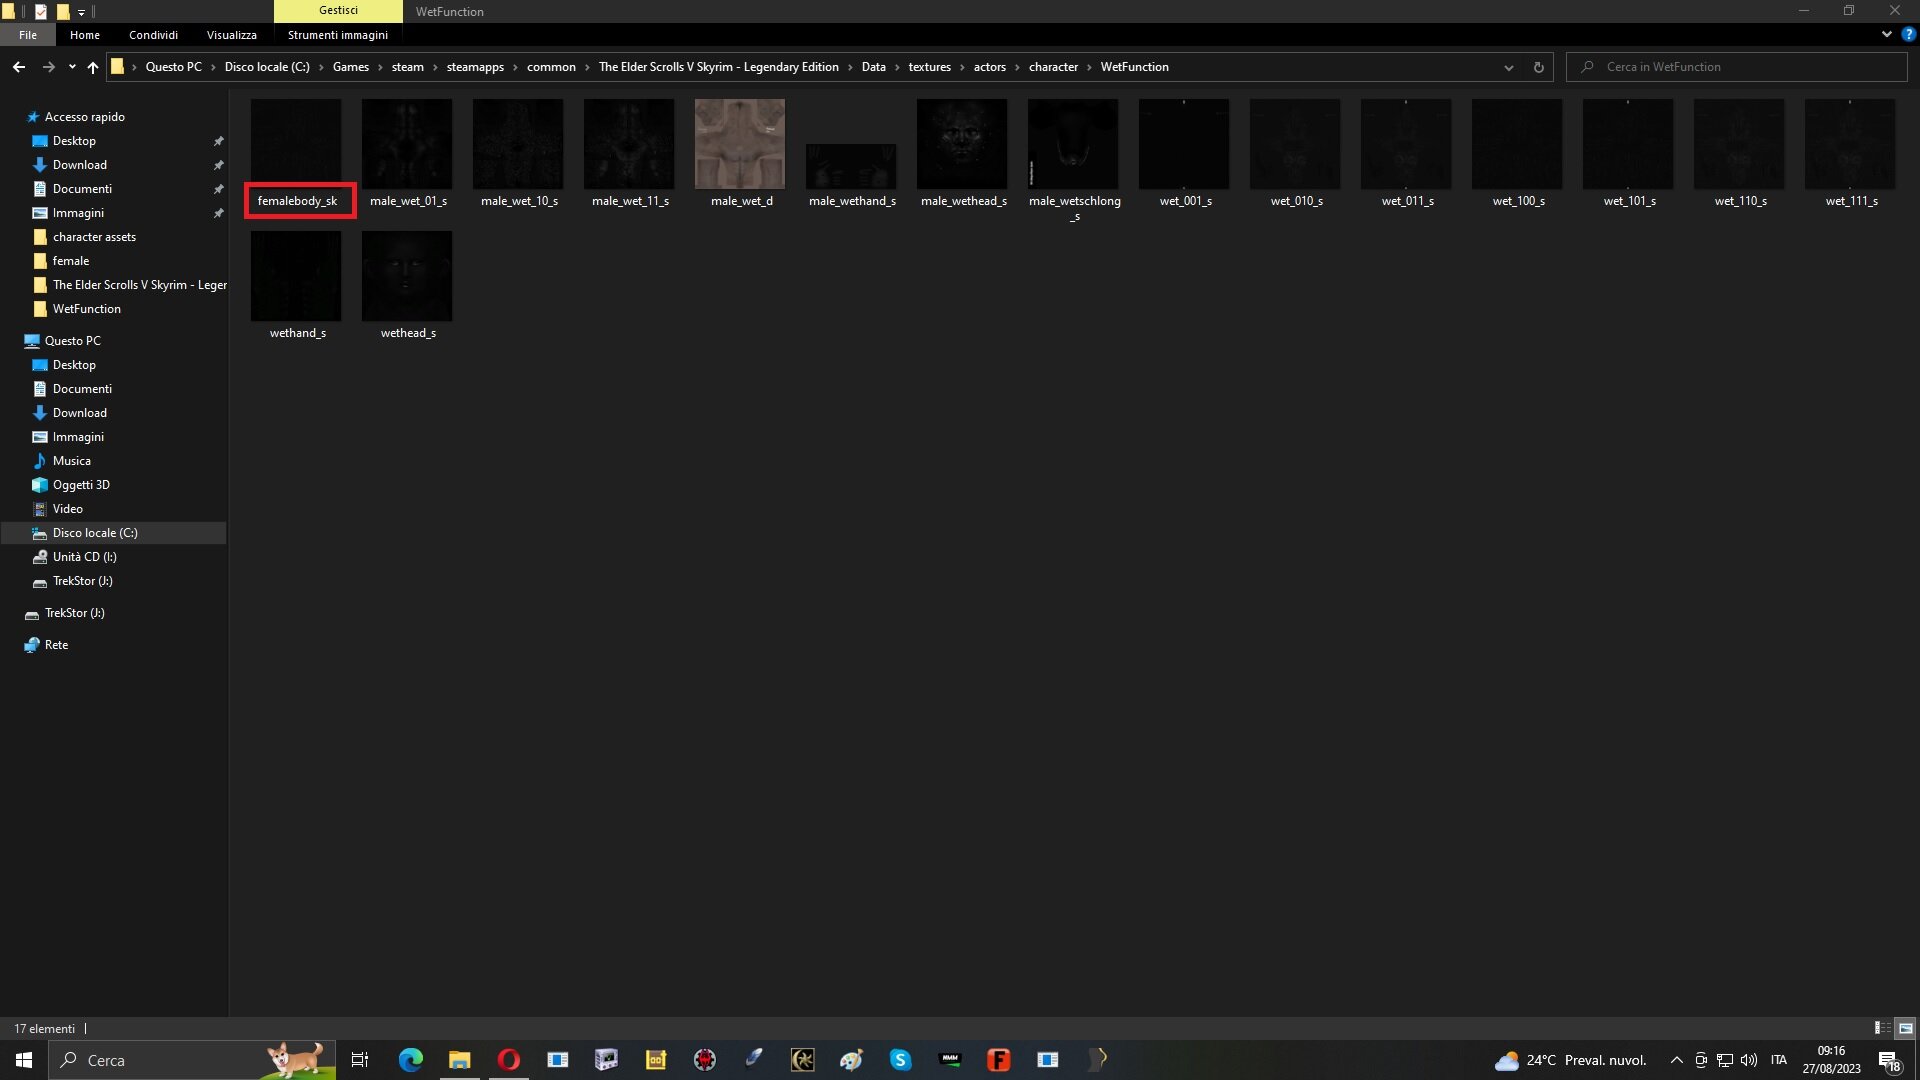The image size is (1920, 1080).
Task: Navigate to the textures breadcrumb folder
Action: click(929, 67)
